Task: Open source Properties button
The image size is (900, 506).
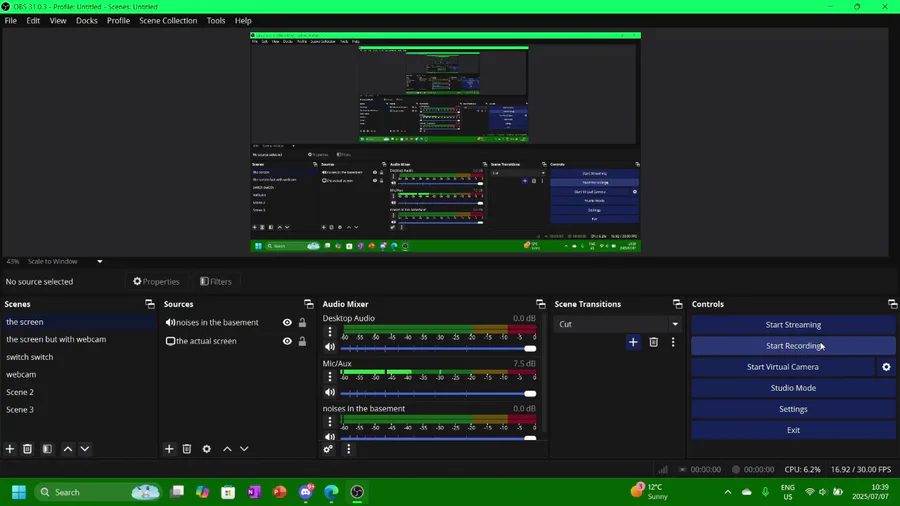Action: [156, 282]
